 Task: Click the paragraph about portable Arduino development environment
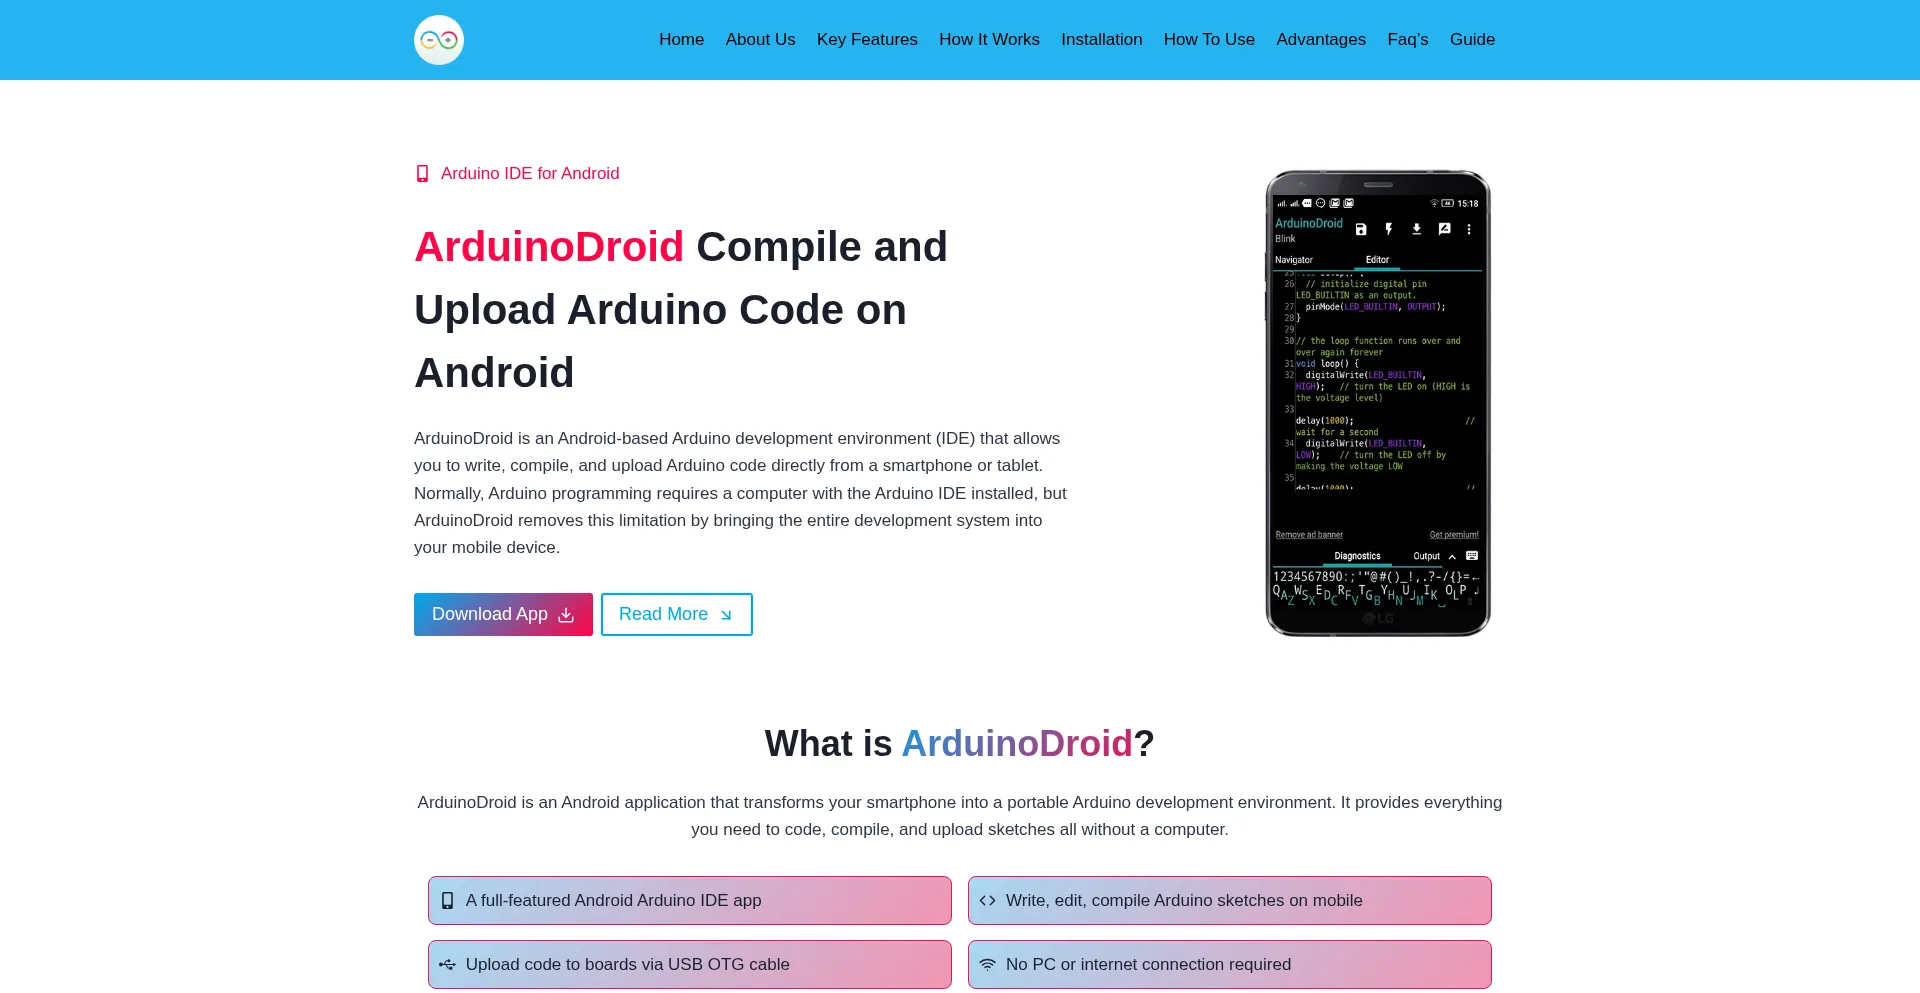960,816
